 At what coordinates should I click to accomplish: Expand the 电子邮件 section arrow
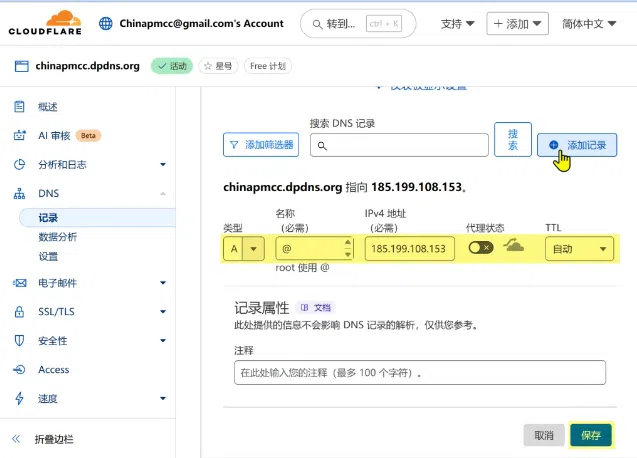163,283
